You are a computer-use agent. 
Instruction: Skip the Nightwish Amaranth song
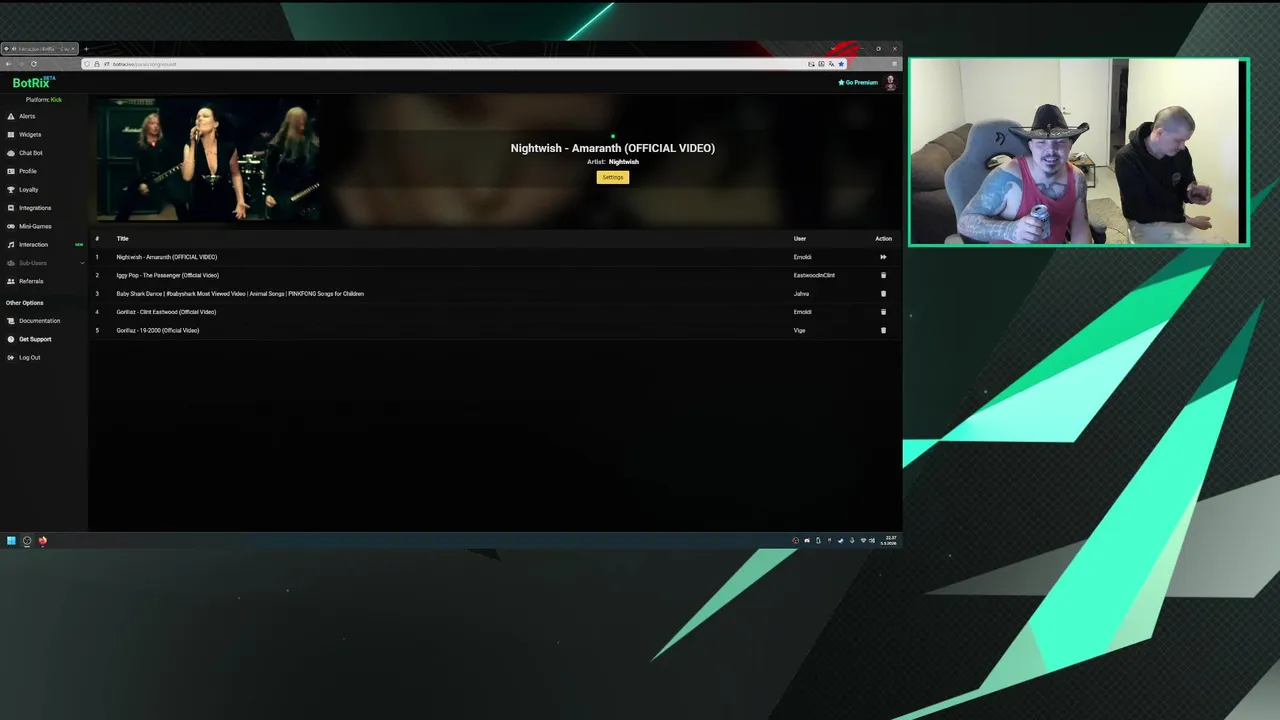click(883, 257)
